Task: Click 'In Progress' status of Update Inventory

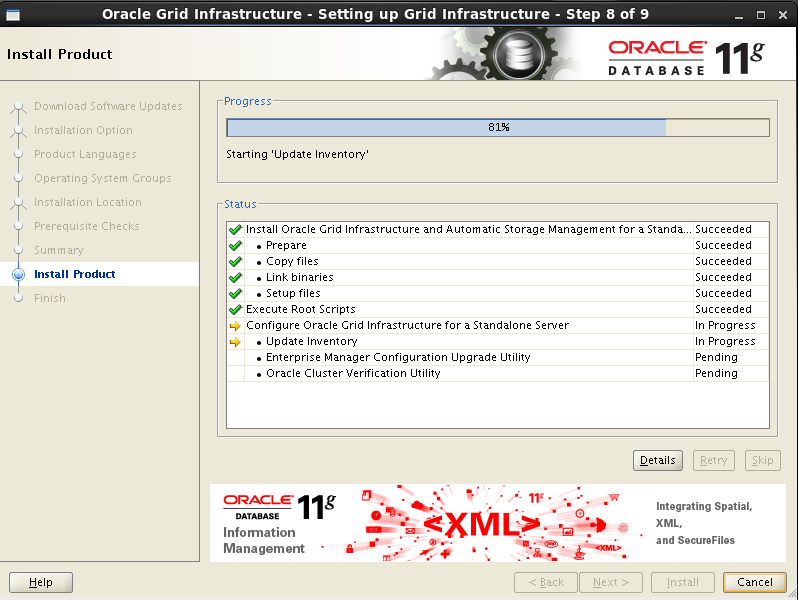Action: point(725,341)
